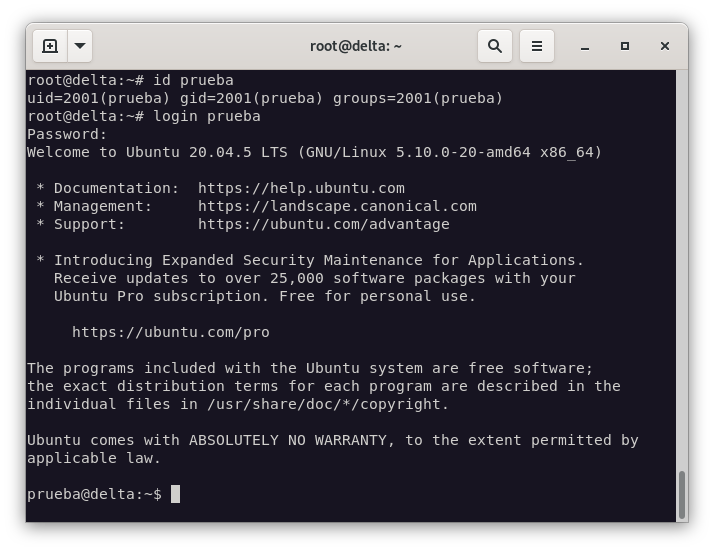Open the ubuntu.com/advantage support link
The height and width of the screenshot is (551, 714).
pos(323,224)
